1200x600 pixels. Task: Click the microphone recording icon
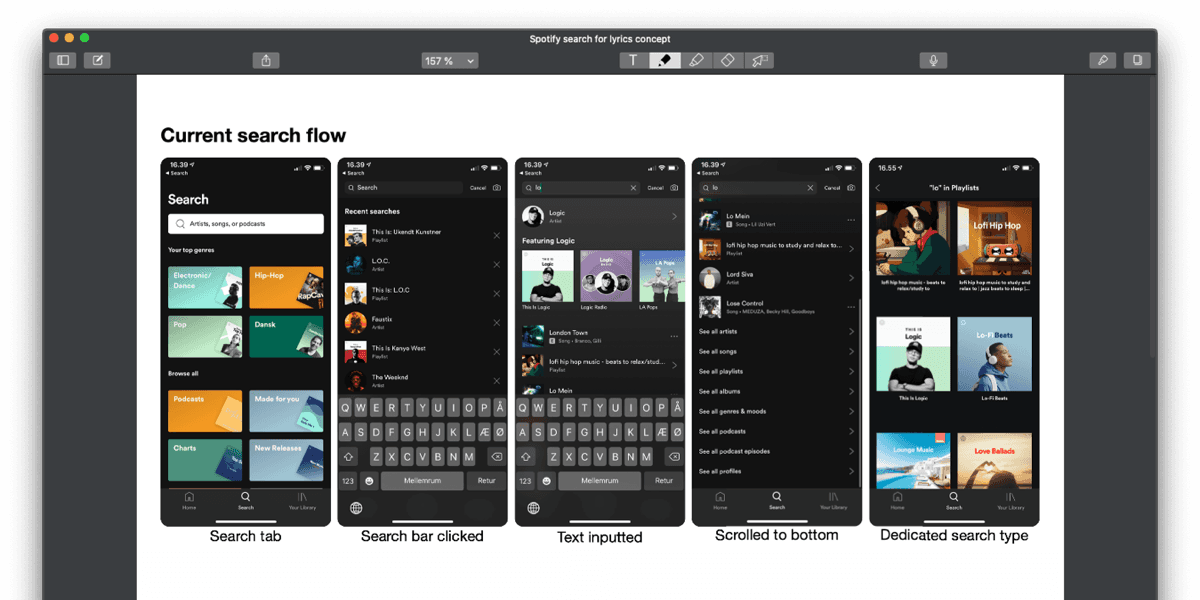coord(933,60)
